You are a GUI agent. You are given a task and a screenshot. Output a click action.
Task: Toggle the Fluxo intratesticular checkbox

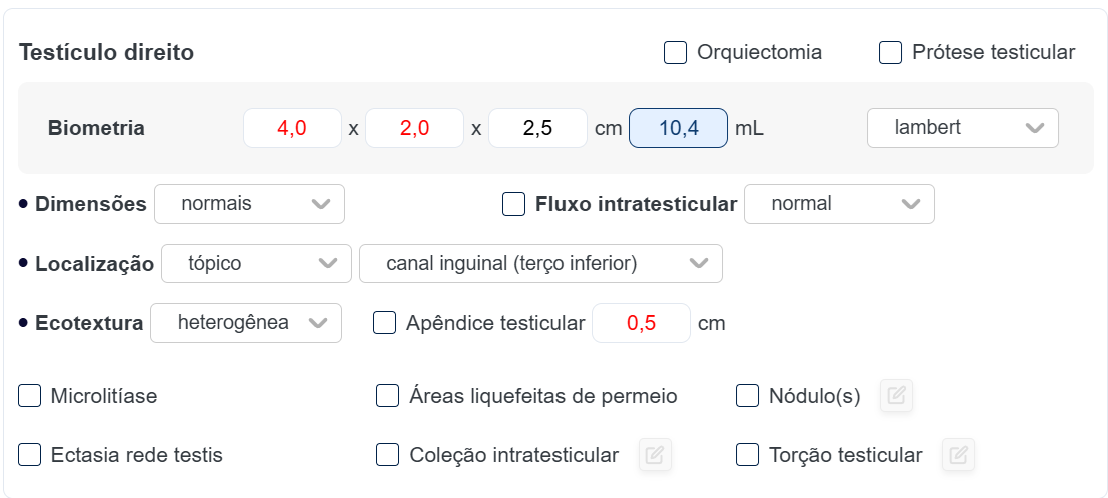[x=513, y=204]
